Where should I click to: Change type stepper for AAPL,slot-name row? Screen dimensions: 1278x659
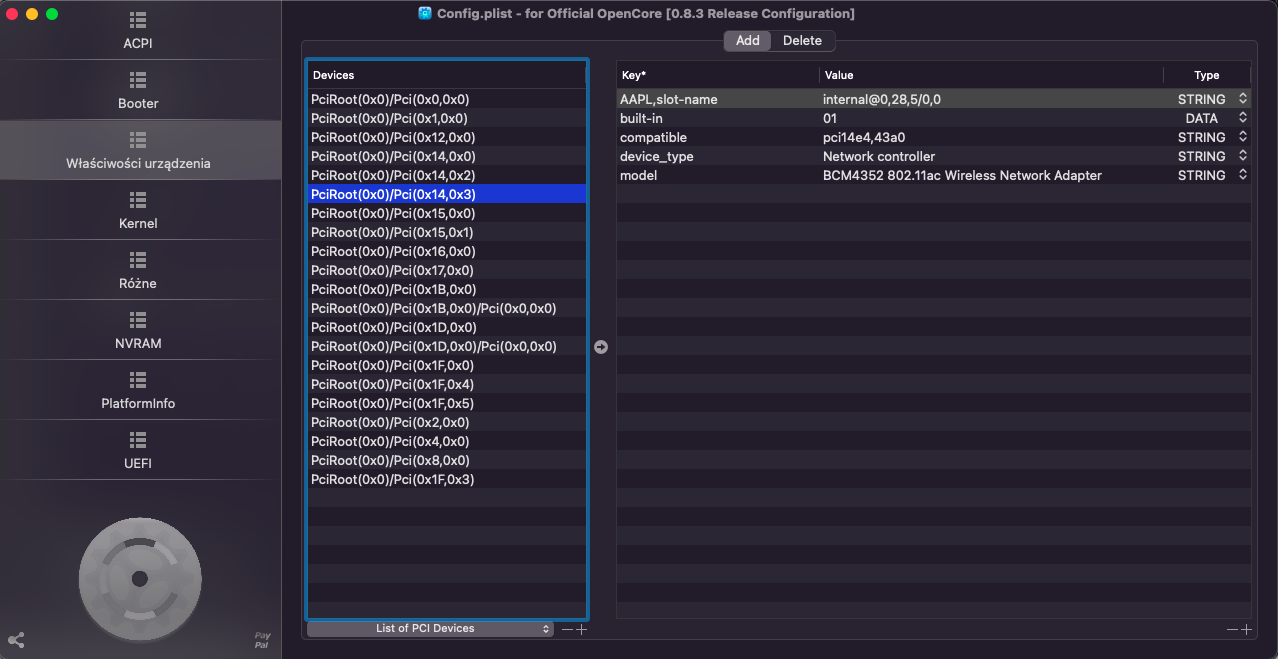pos(1243,99)
